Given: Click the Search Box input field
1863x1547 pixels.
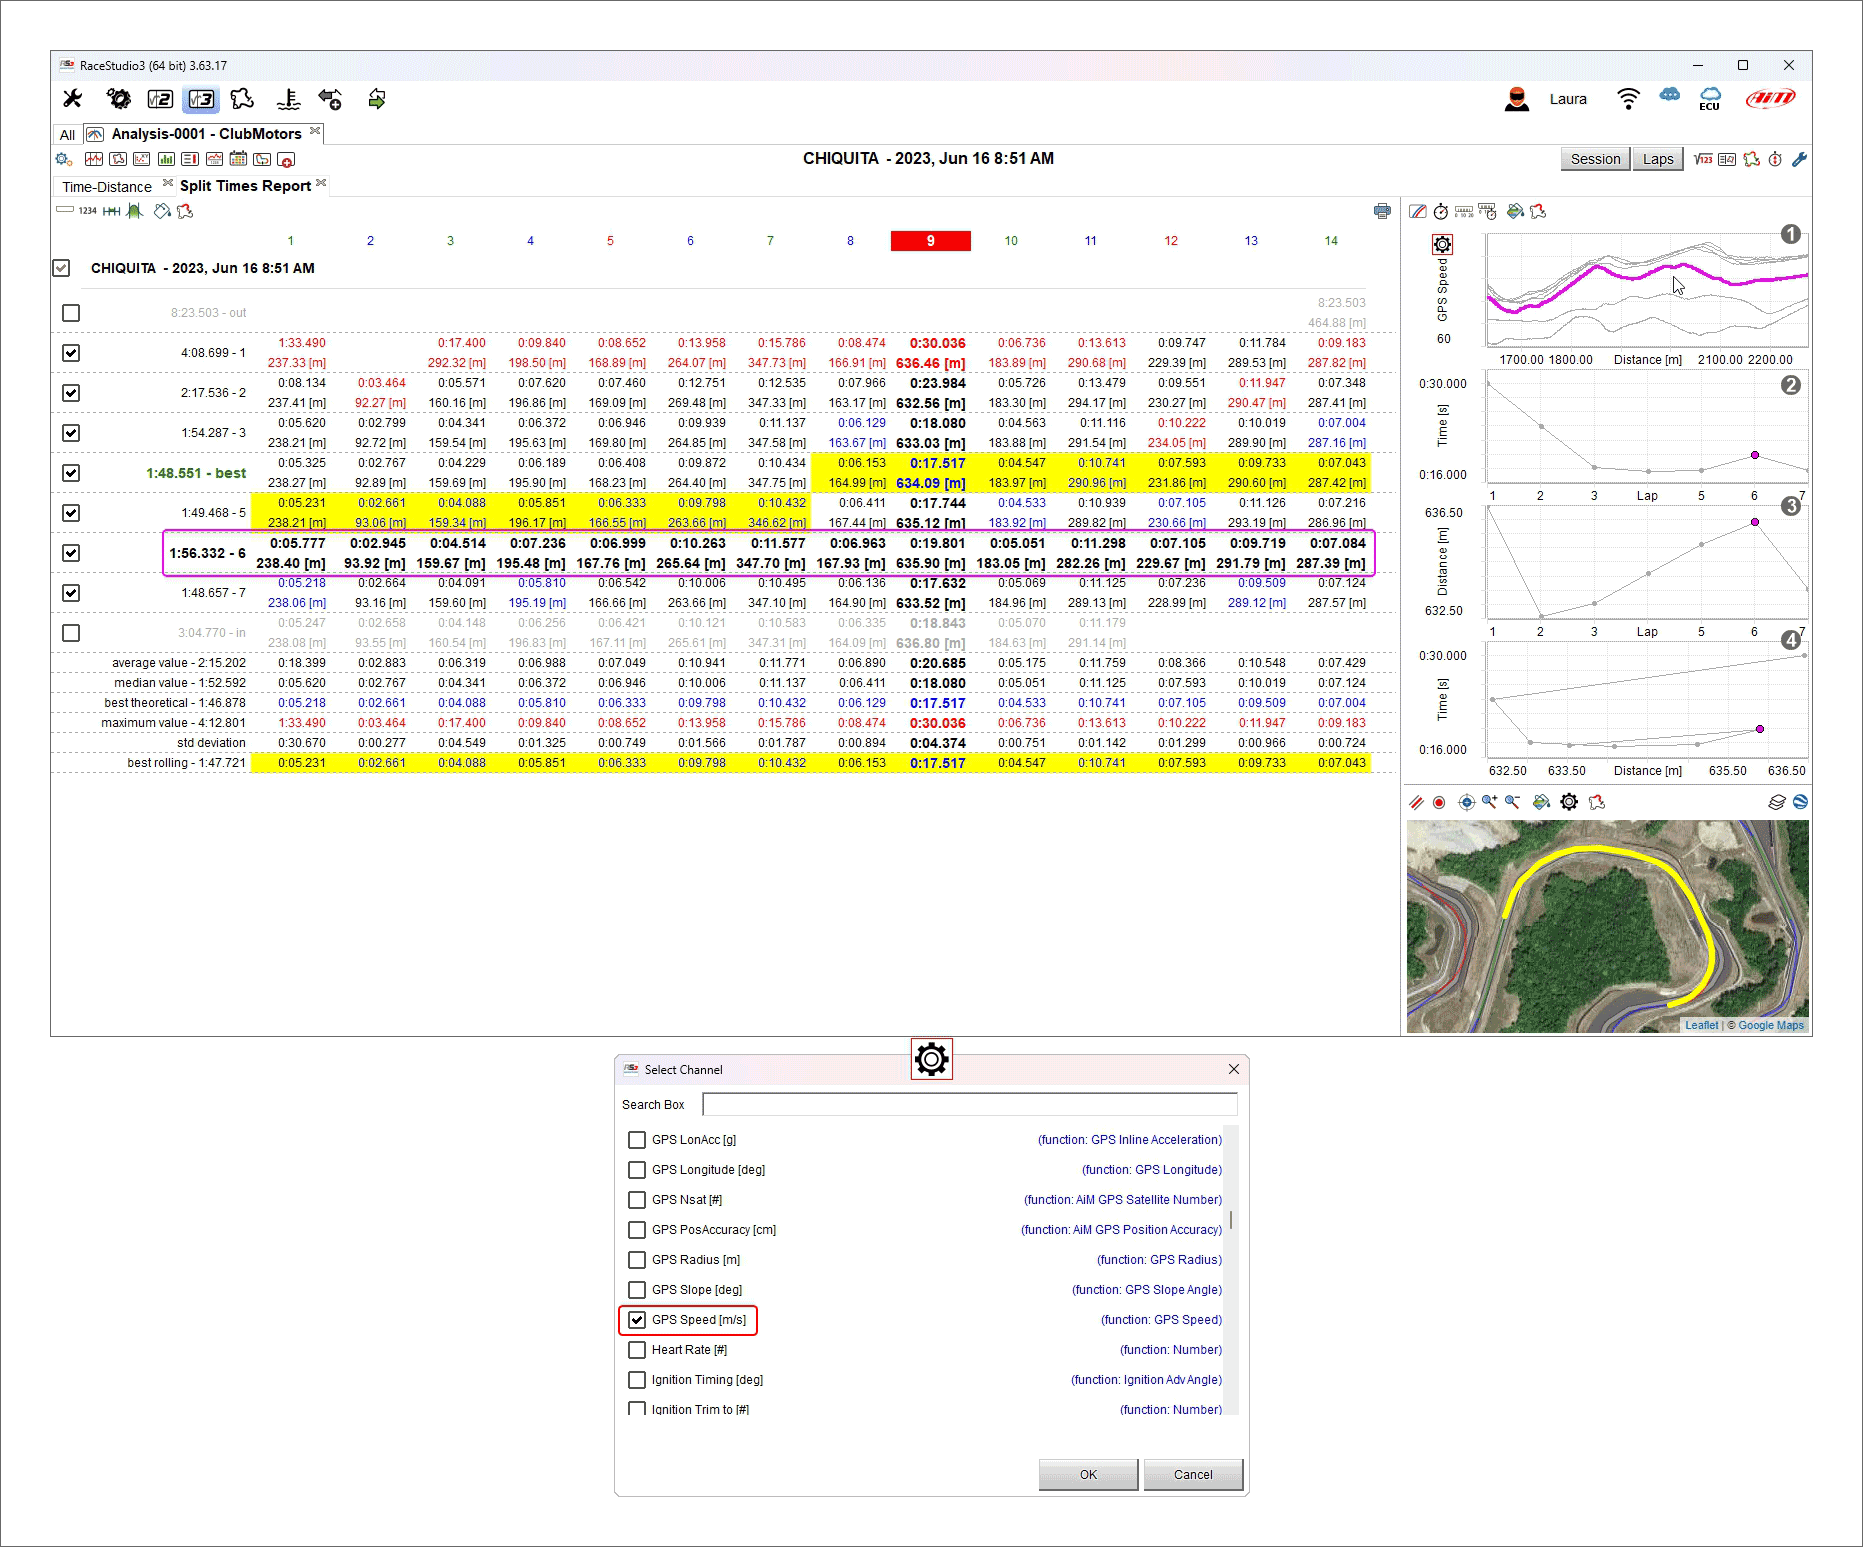Looking at the screenshot, I should 969,1104.
